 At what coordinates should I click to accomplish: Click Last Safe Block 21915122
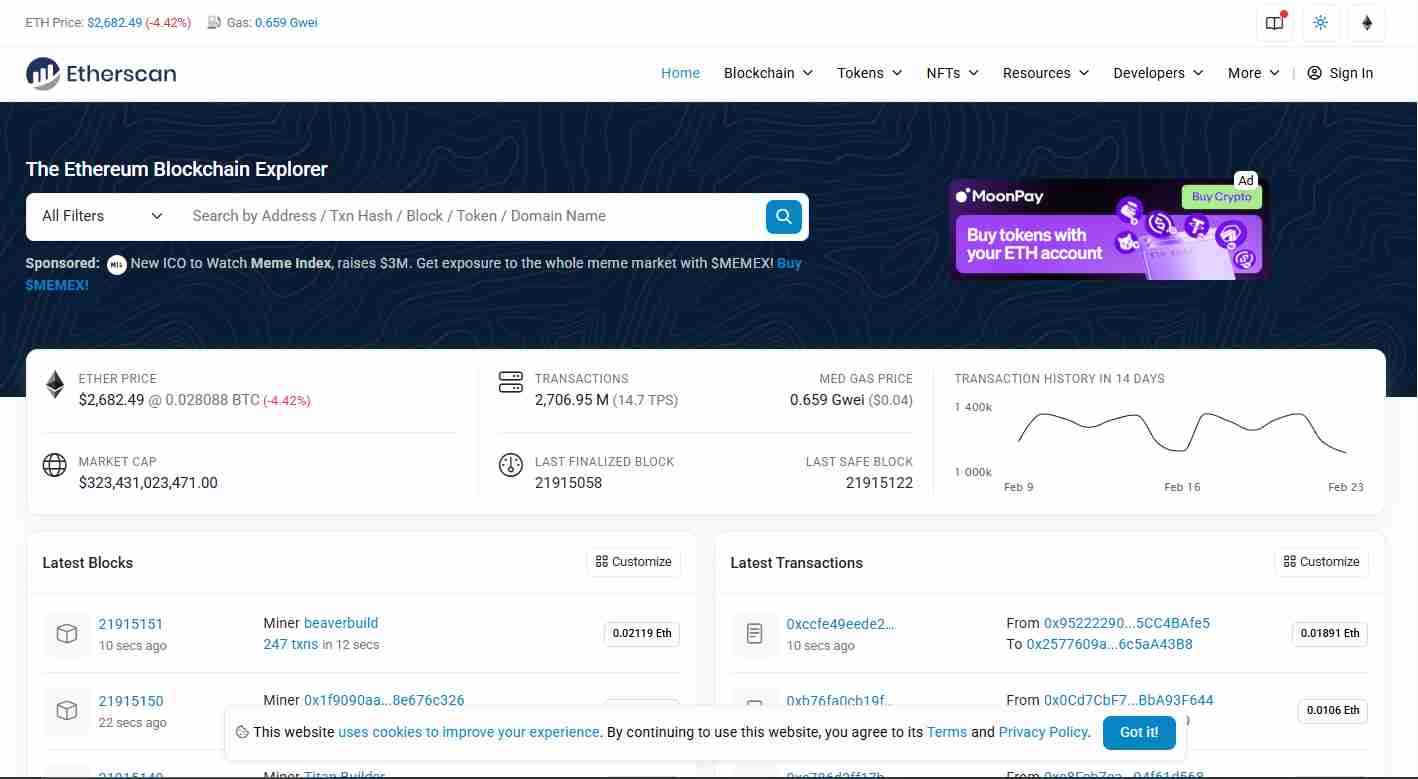tap(879, 483)
